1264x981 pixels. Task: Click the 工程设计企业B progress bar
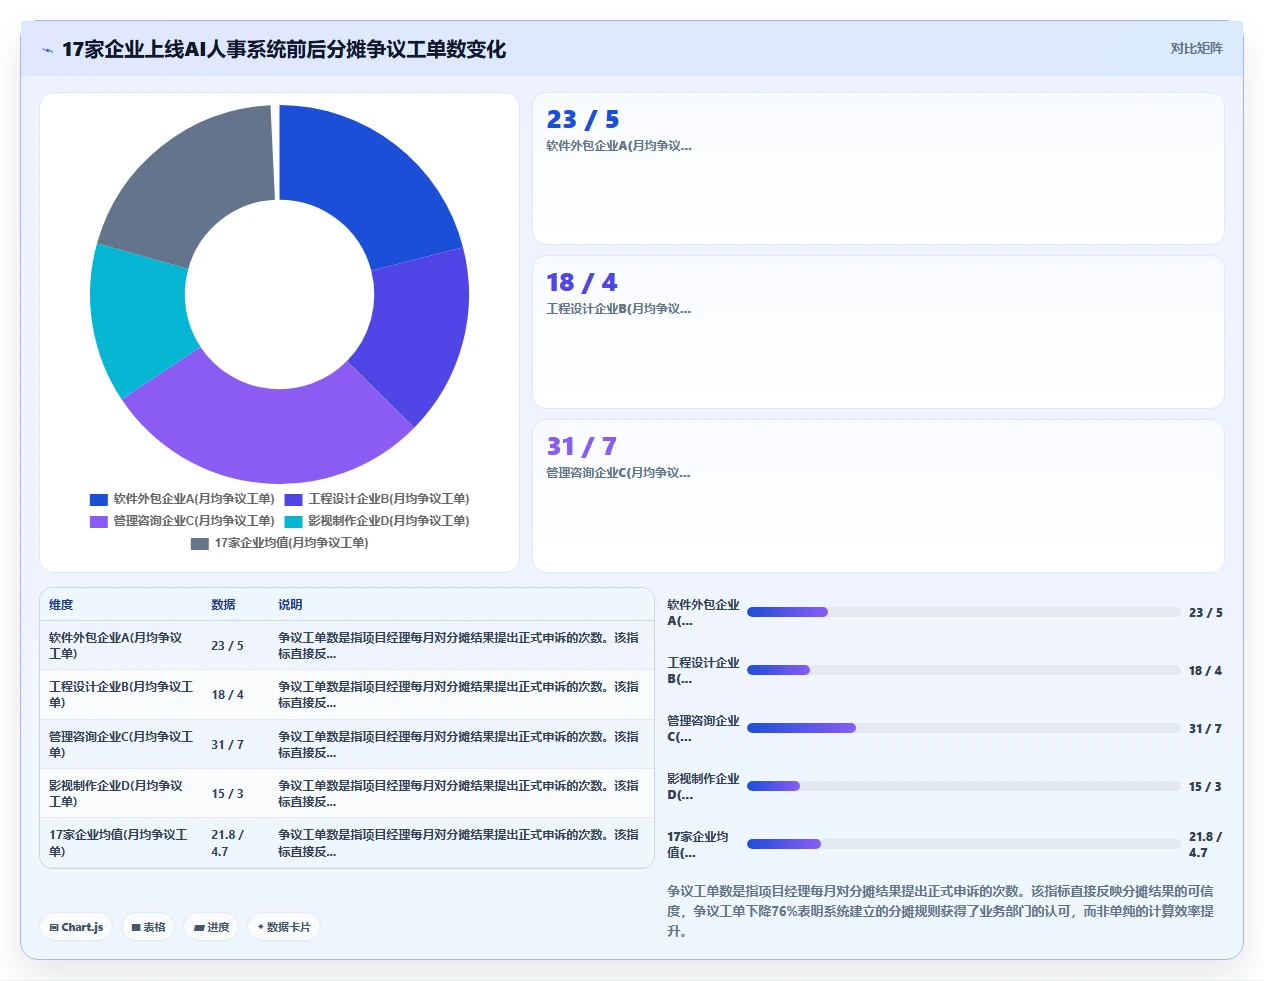coord(963,670)
